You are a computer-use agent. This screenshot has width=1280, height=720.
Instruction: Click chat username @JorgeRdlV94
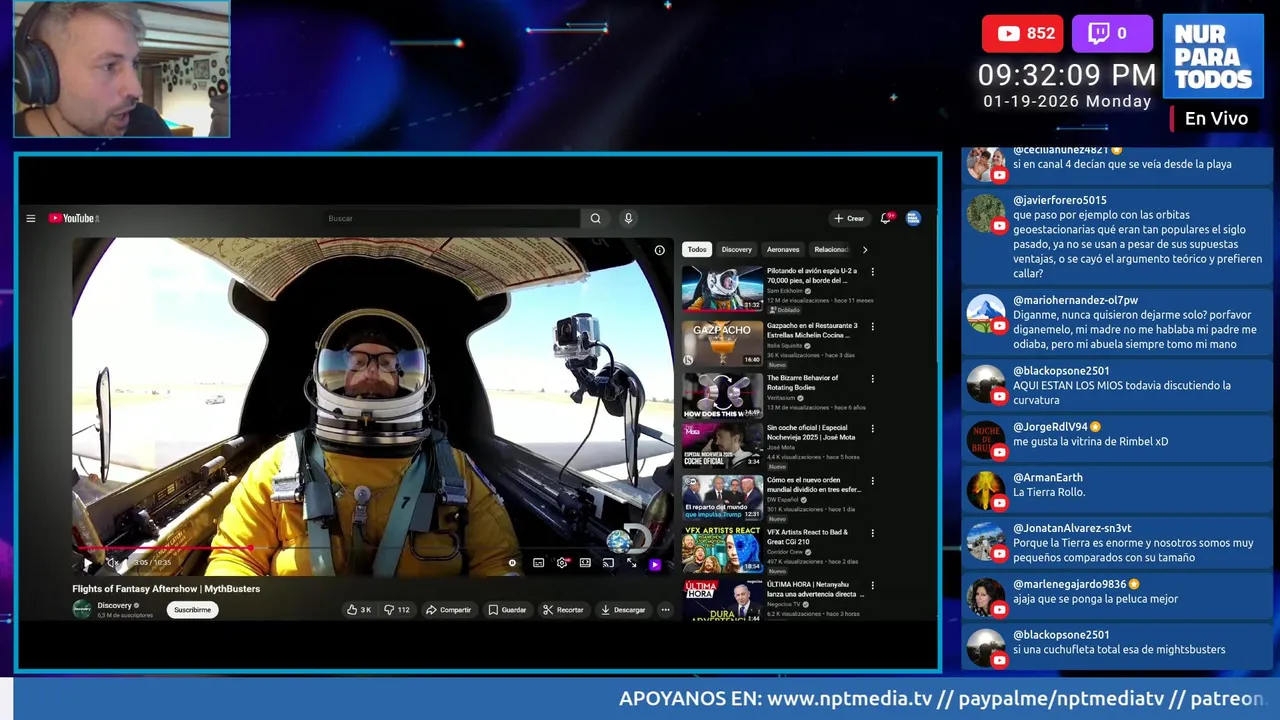coord(1050,427)
